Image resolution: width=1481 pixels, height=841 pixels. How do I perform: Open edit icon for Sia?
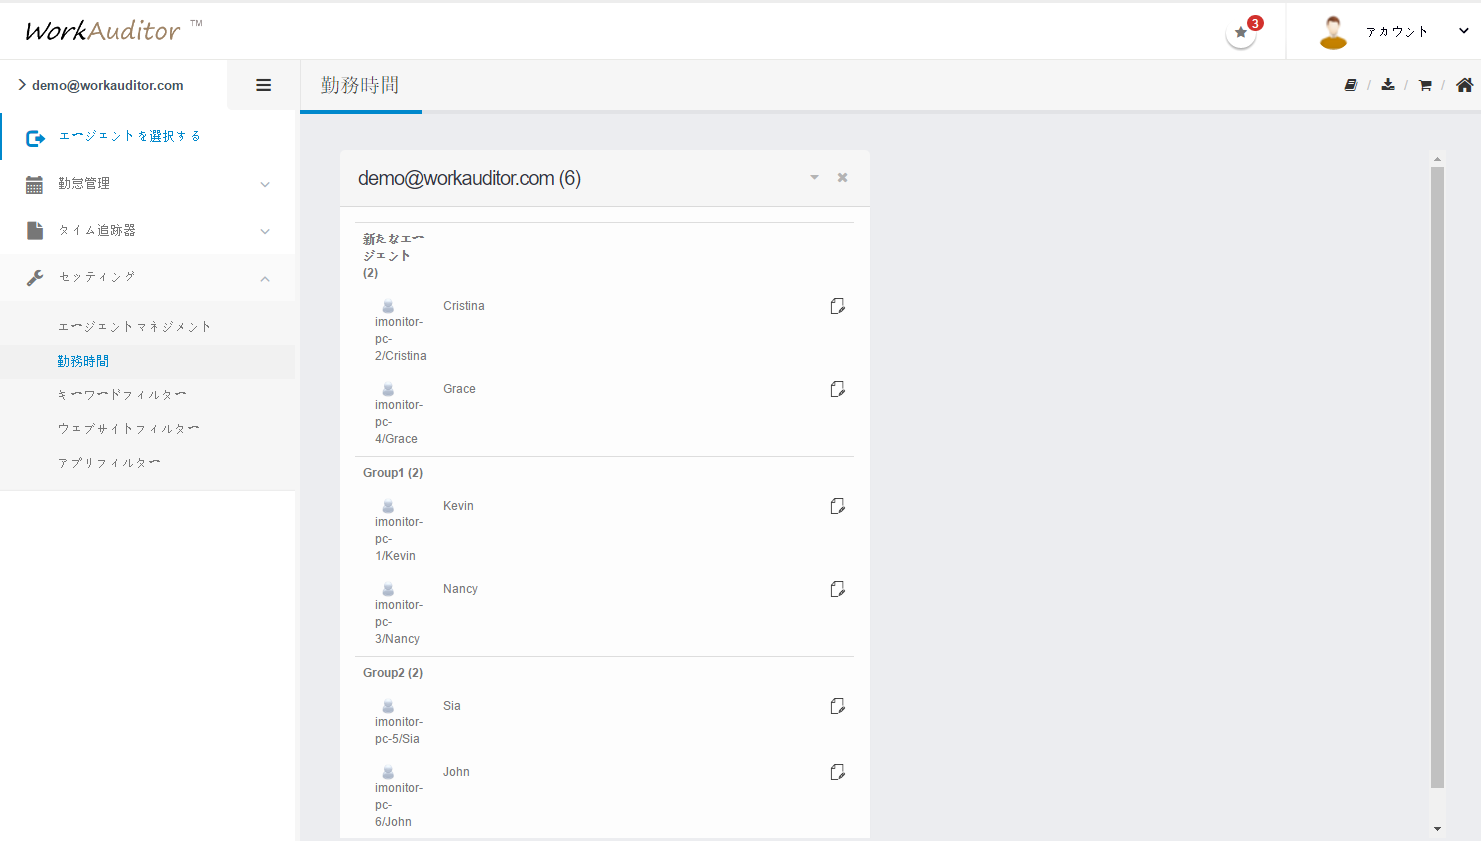pyautogui.click(x=838, y=706)
